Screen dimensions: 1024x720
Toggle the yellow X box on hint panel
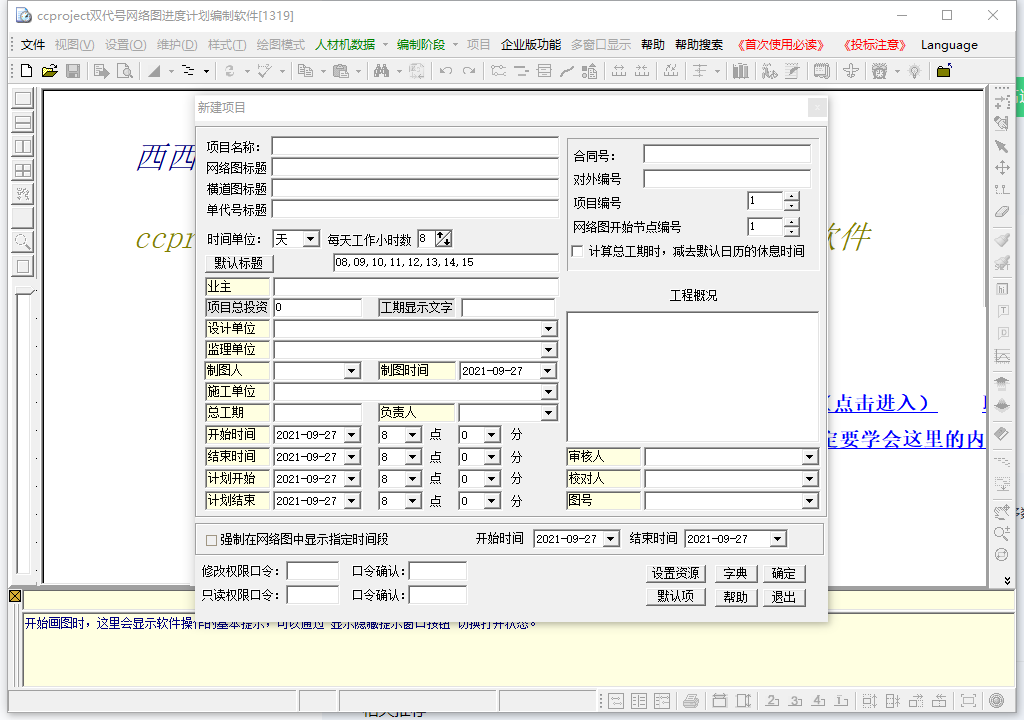pyautogui.click(x=15, y=597)
